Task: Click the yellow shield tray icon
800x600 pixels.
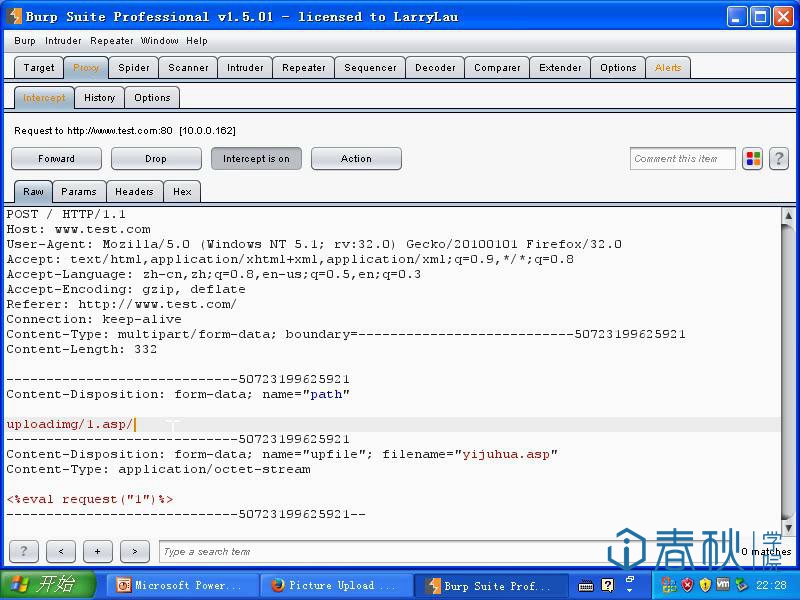Action: (705, 585)
